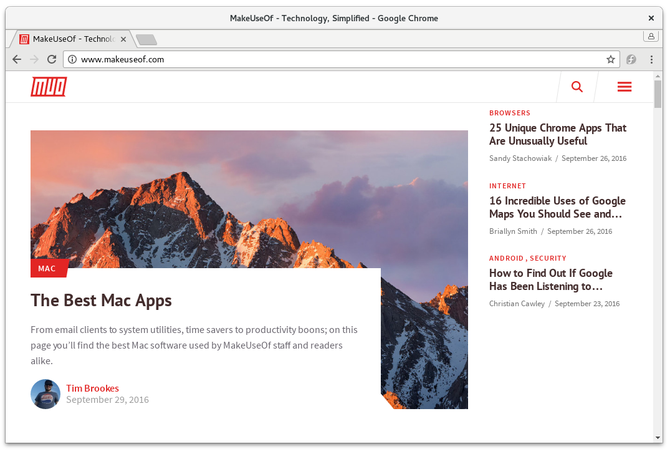Open the Chrome profile button

point(651,36)
